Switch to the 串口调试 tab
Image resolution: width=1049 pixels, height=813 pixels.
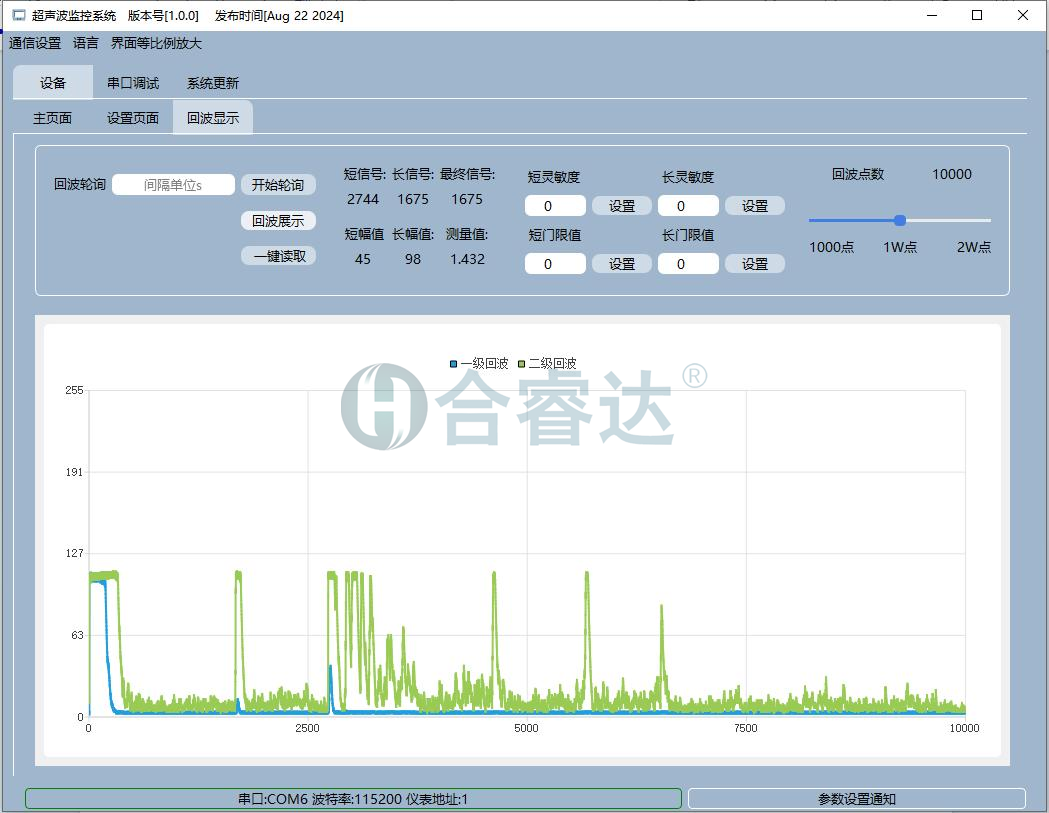coord(134,82)
